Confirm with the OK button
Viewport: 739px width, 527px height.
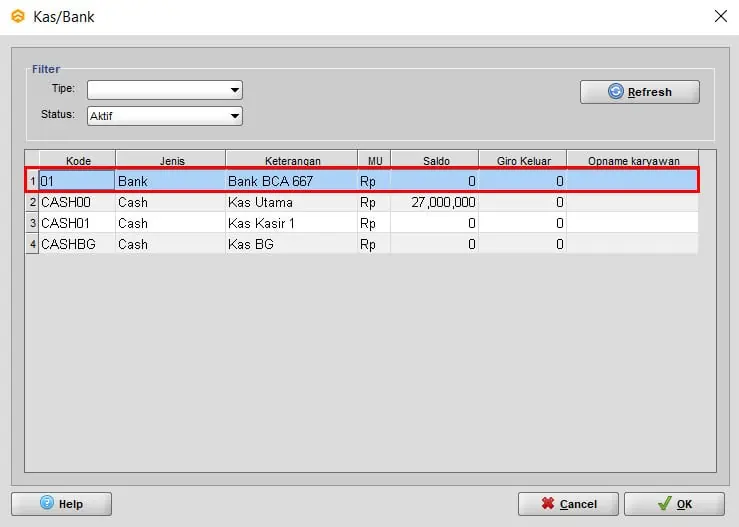click(674, 504)
